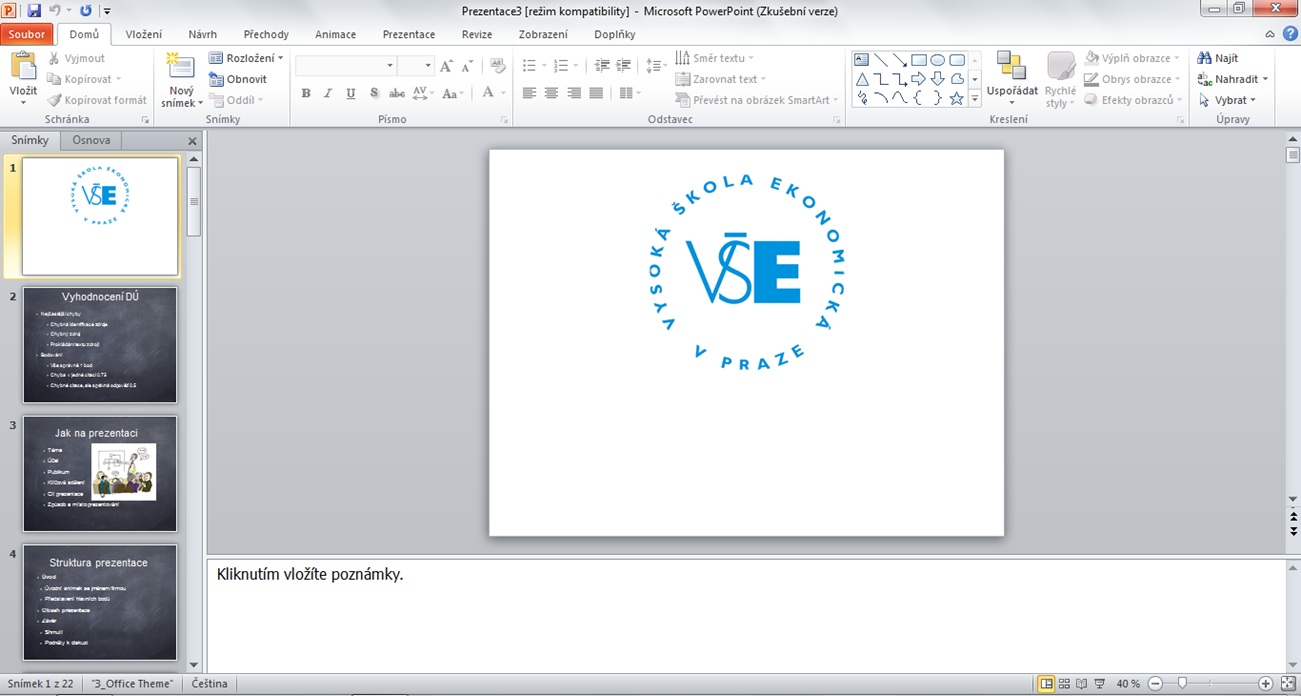Fit the slide to the current window
Viewport: 1301px width, 696px height.
click(x=1288, y=684)
